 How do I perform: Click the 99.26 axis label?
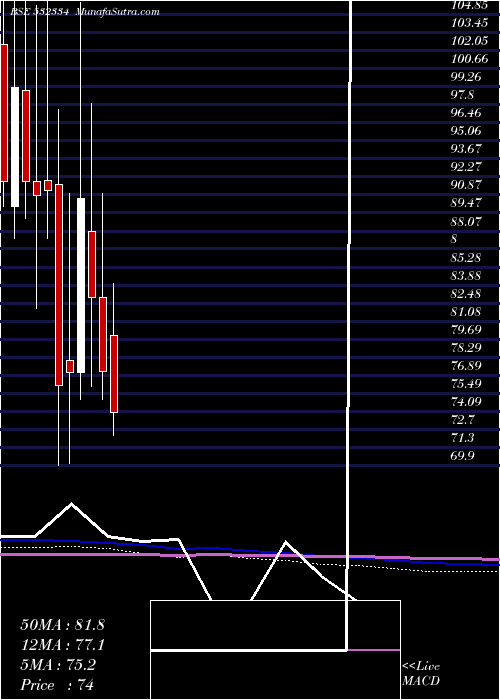tap(467, 76)
